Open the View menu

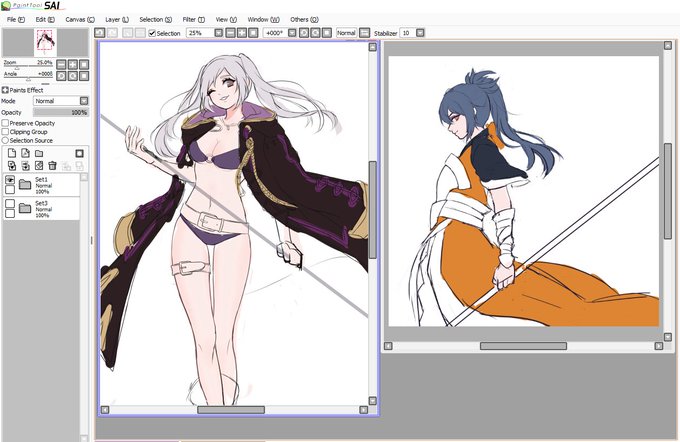coord(226,20)
